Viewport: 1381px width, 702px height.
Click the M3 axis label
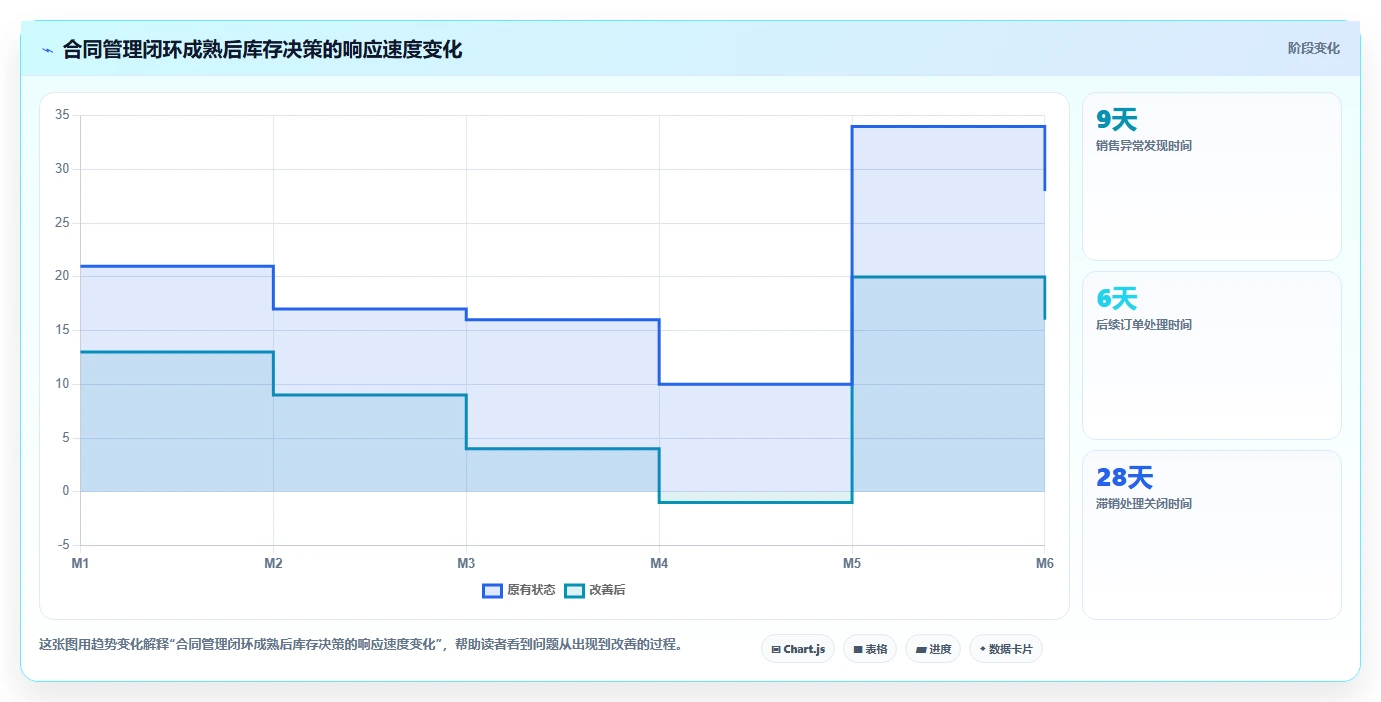466,563
